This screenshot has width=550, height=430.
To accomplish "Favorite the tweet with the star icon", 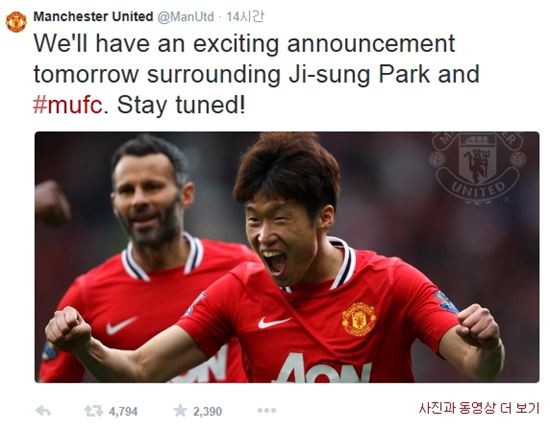I will tap(180, 410).
